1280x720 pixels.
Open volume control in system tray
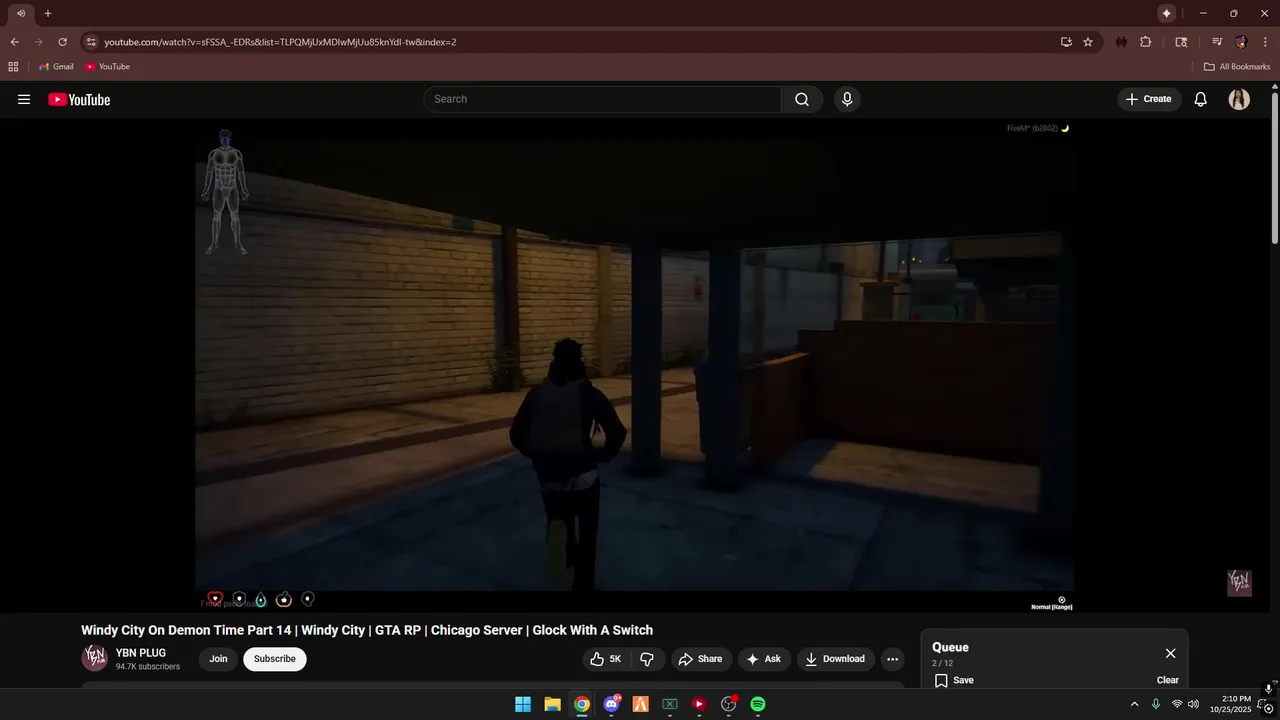pos(1193,704)
